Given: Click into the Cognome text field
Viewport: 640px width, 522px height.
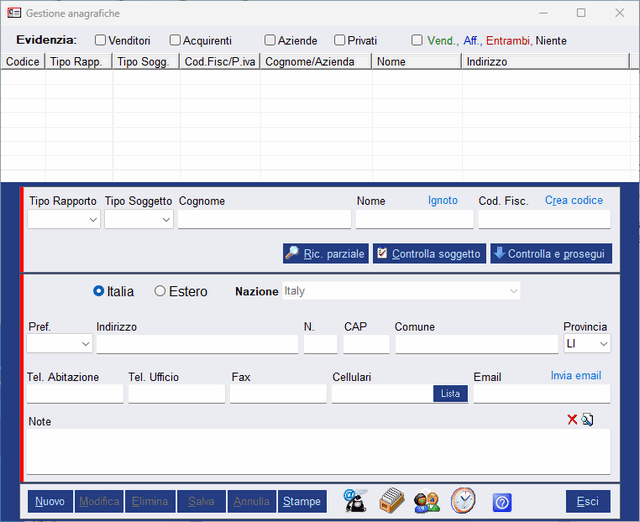Looking at the screenshot, I should click(x=265, y=219).
